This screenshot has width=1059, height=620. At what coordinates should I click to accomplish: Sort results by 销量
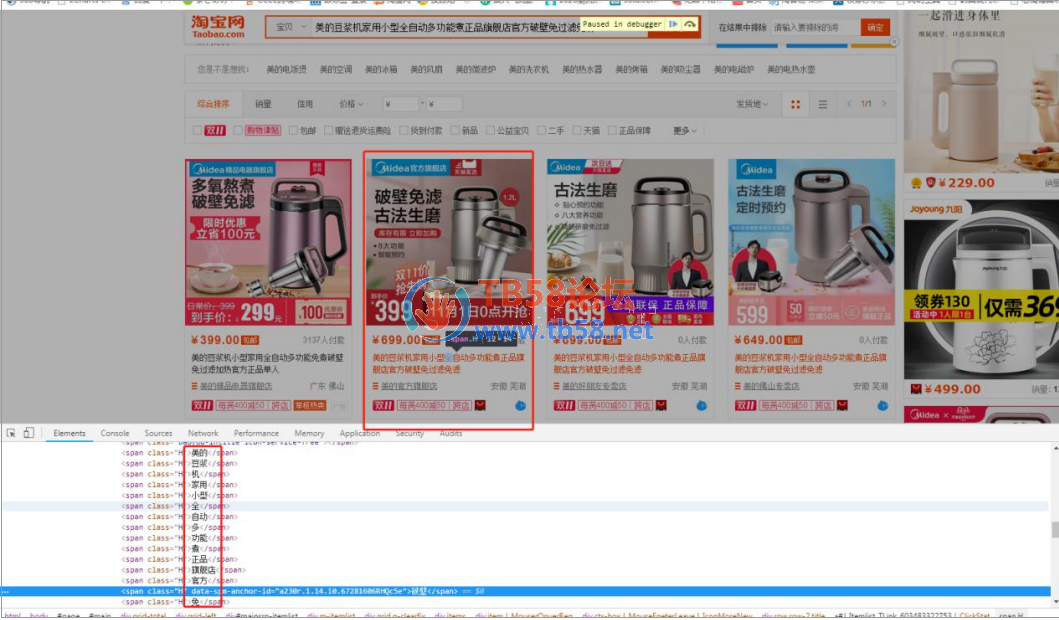click(x=263, y=104)
